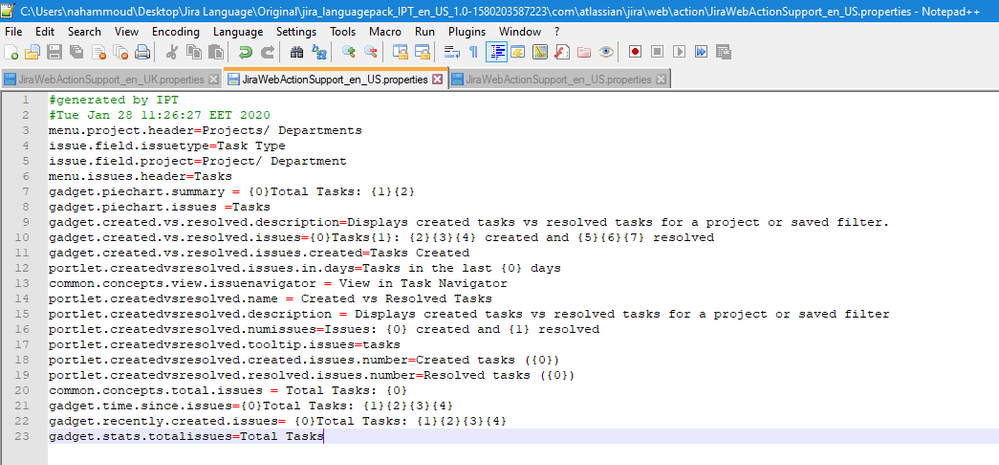Open the Replace dialog icon
Viewport: 999px width, 465px height.
click(x=319, y=52)
